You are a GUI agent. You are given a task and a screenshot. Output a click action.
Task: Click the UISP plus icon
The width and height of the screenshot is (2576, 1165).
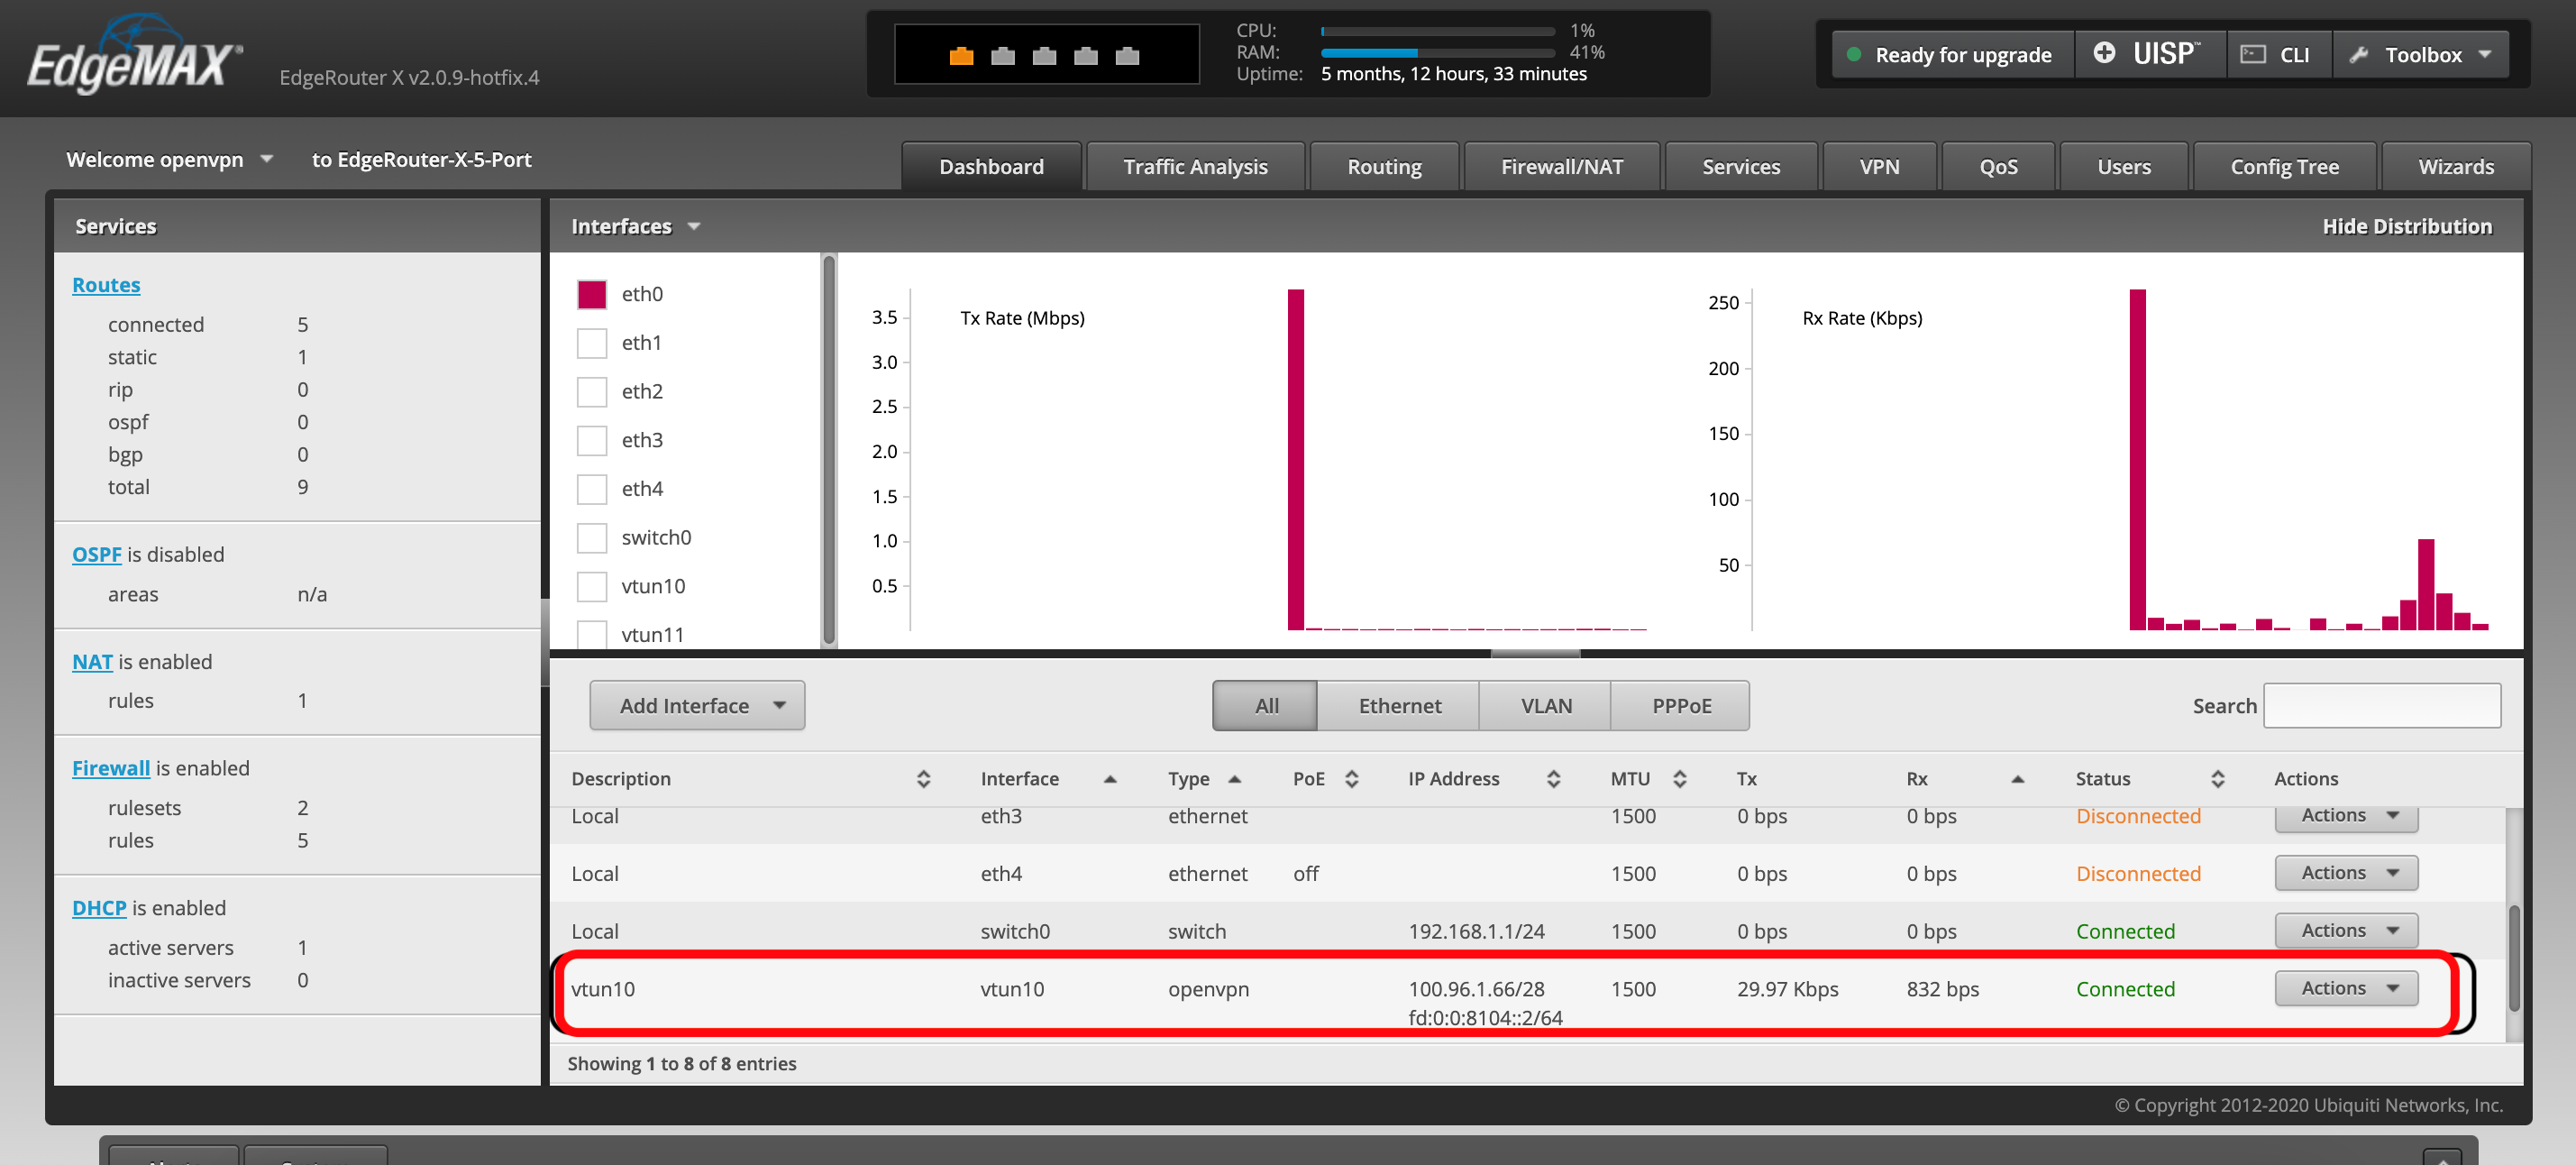point(2104,53)
